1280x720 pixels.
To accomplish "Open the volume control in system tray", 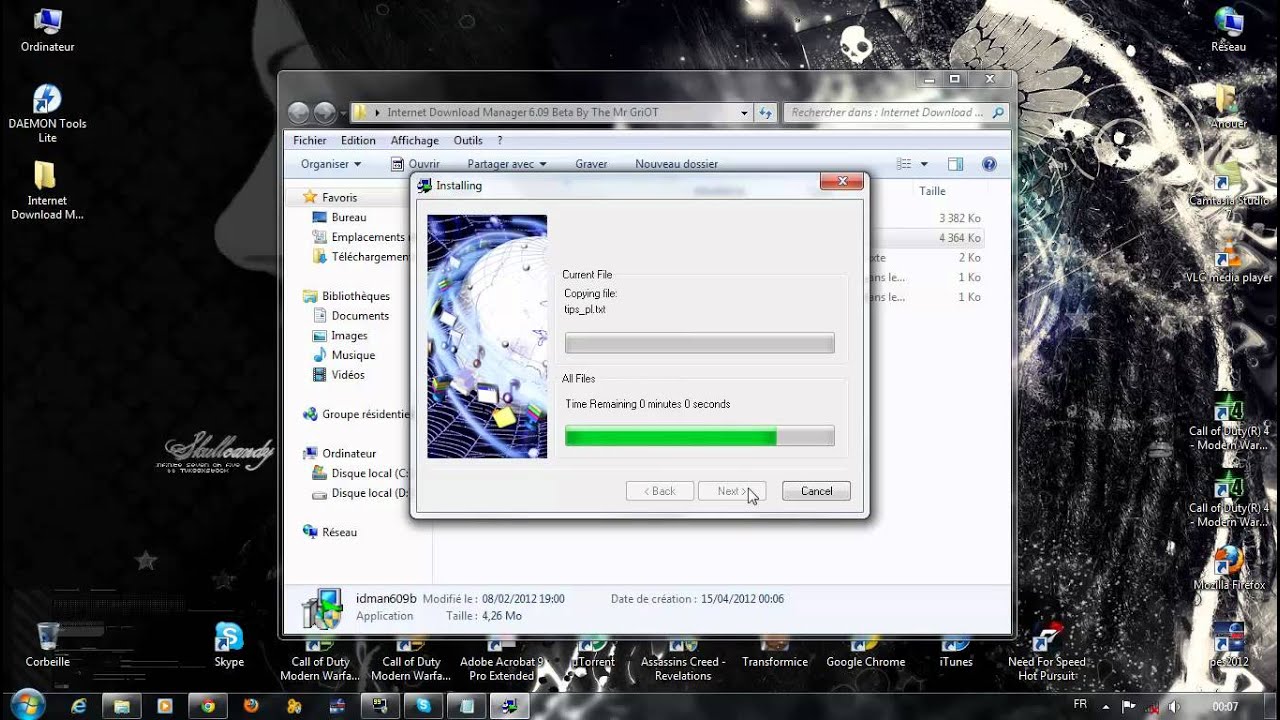I will tap(1173, 706).
